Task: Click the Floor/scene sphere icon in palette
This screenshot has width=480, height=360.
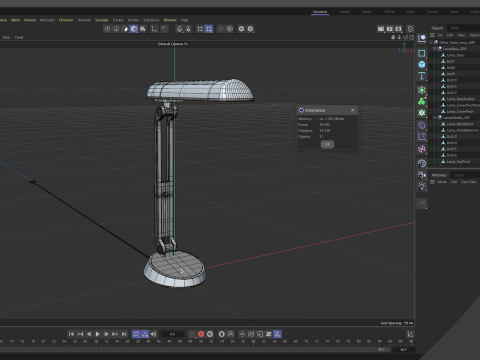Action: pyautogui.click(x=422, y=163)
